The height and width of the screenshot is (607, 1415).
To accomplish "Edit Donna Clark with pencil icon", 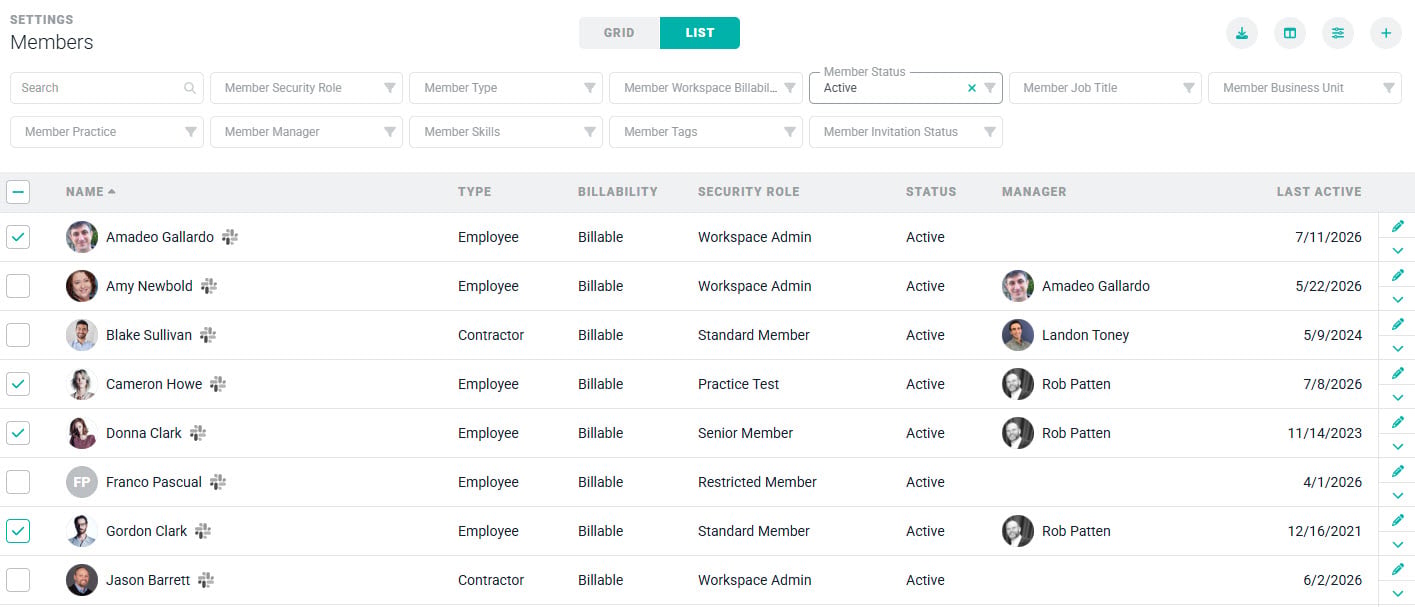I will 1398,421.
